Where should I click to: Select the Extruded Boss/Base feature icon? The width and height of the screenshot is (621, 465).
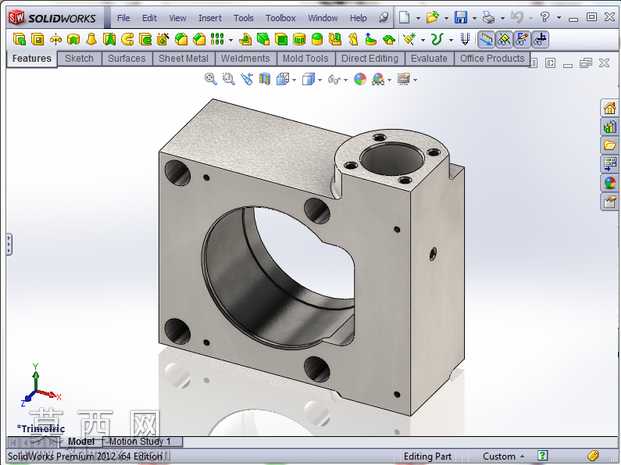tap(19, 39)
